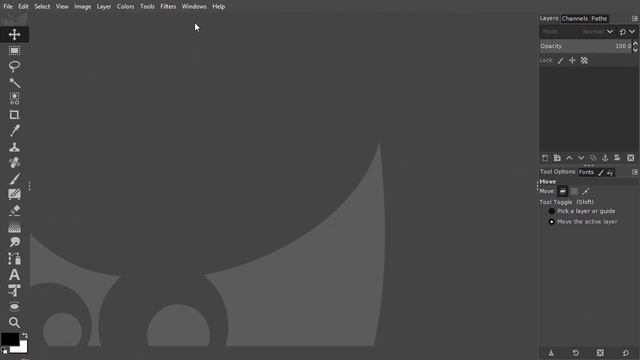Open the Tools menu

147,7
